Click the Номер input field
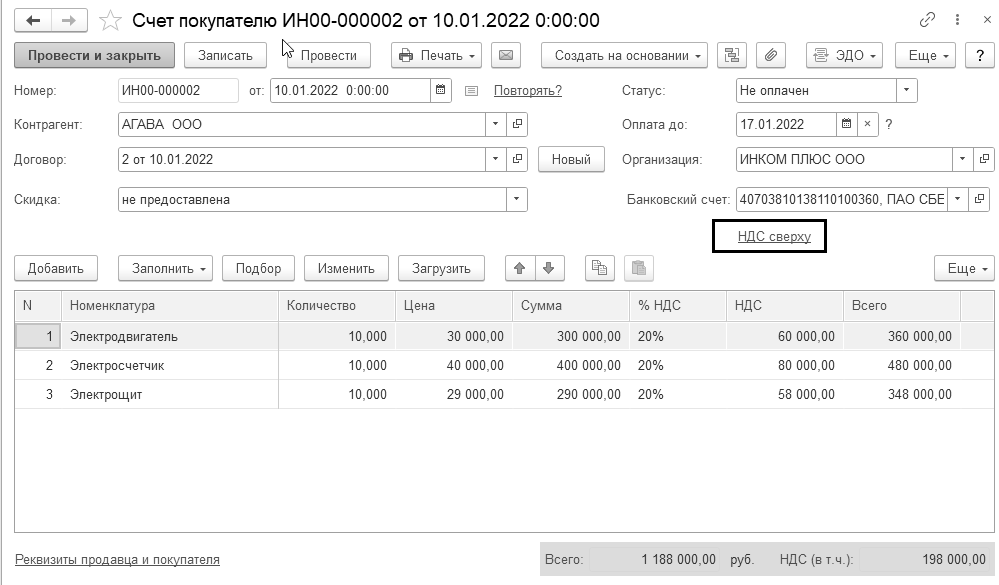This screenshot has width=999, height=585. pyautogui.click(x=177, y=91)
